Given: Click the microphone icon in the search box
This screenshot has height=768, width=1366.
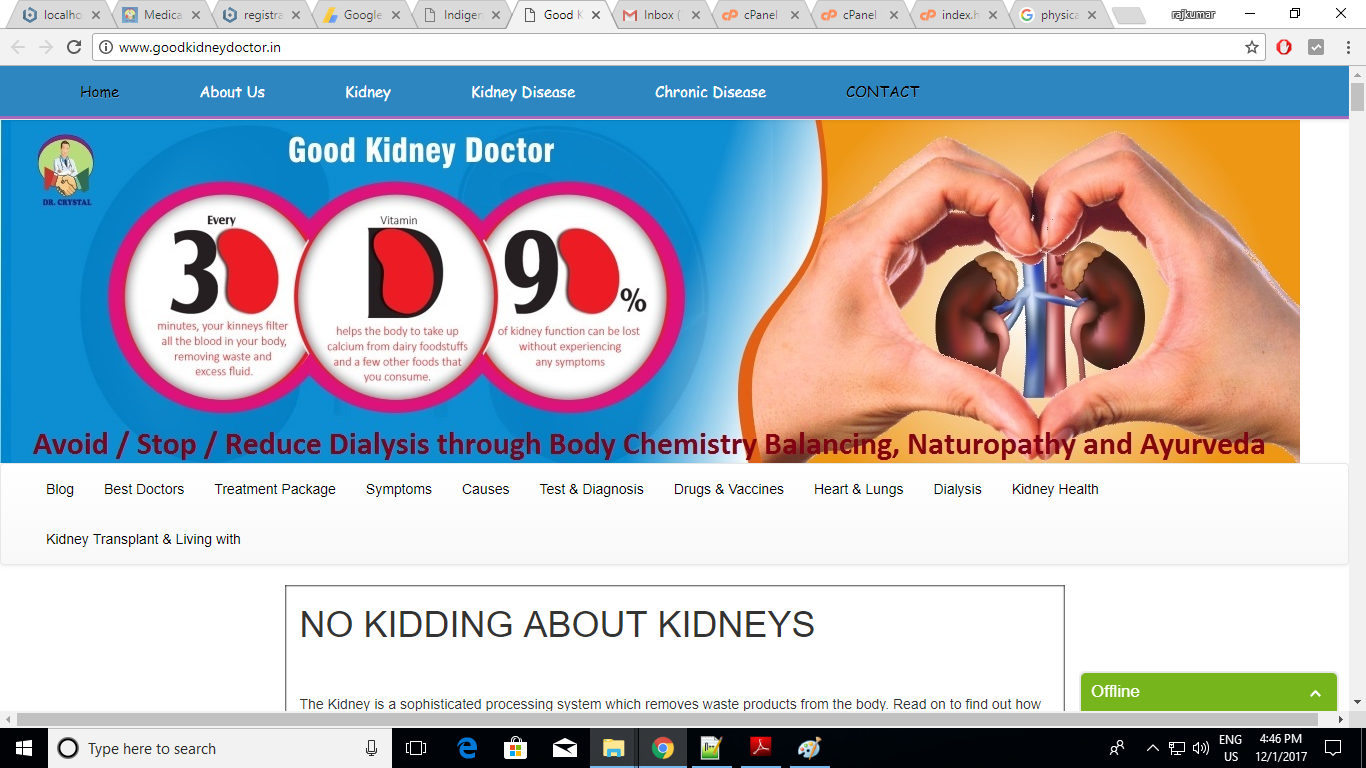Looking at the screenshot, I should [370, 748].
